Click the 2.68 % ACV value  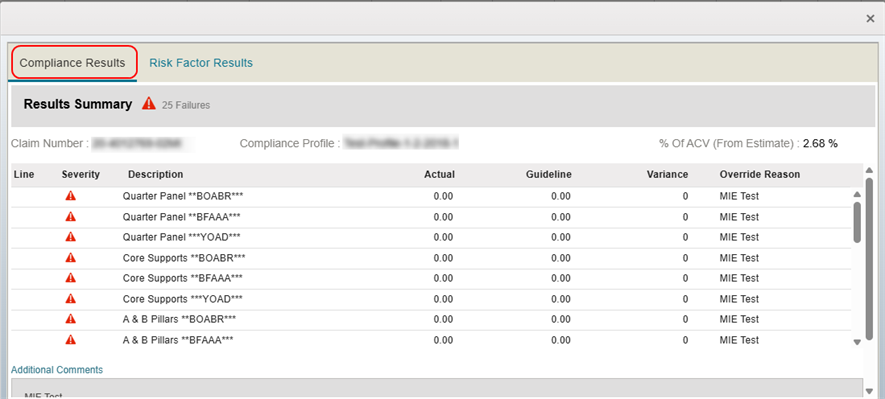(x=820, y=143)
